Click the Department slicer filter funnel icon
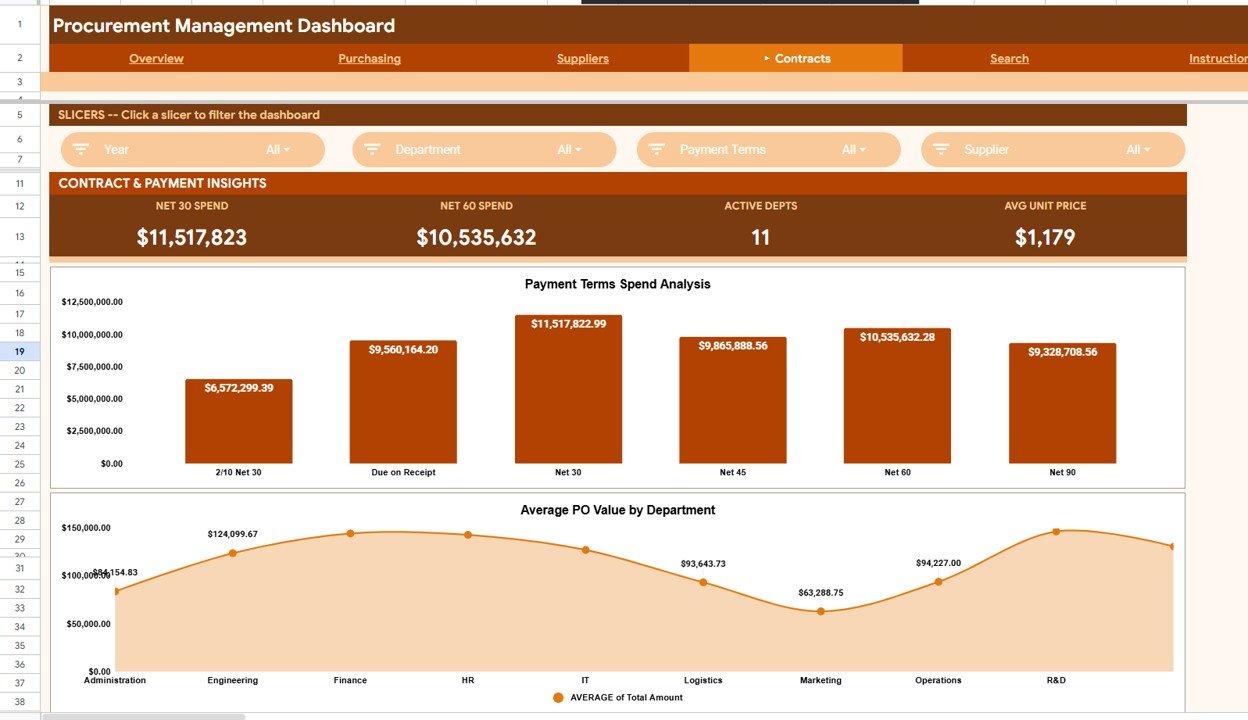Image resolution: width=1248 pixels, height=720 pixels. pyautogui.click(x=371, y=149)
